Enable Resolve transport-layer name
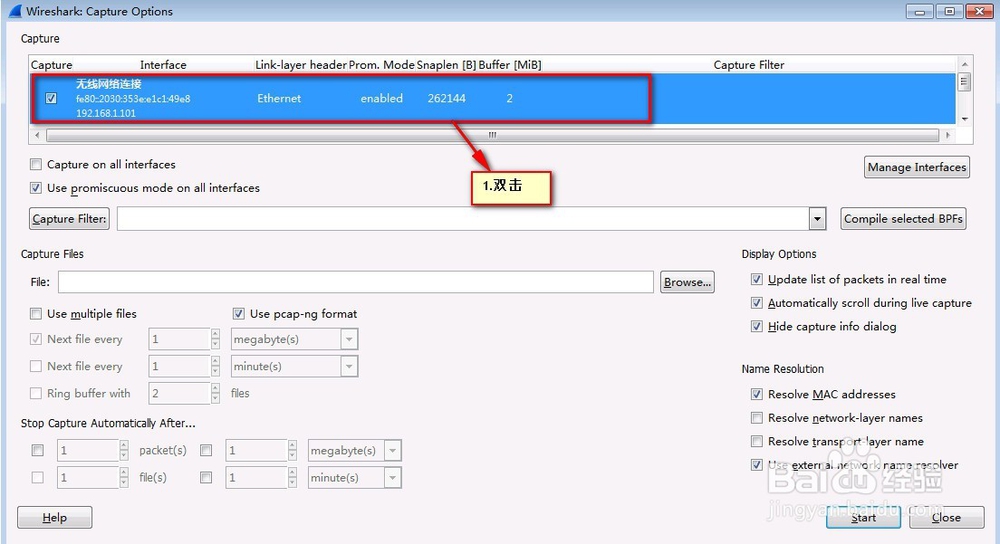The height and width of the screenshot is (544, 1000). 756,441
